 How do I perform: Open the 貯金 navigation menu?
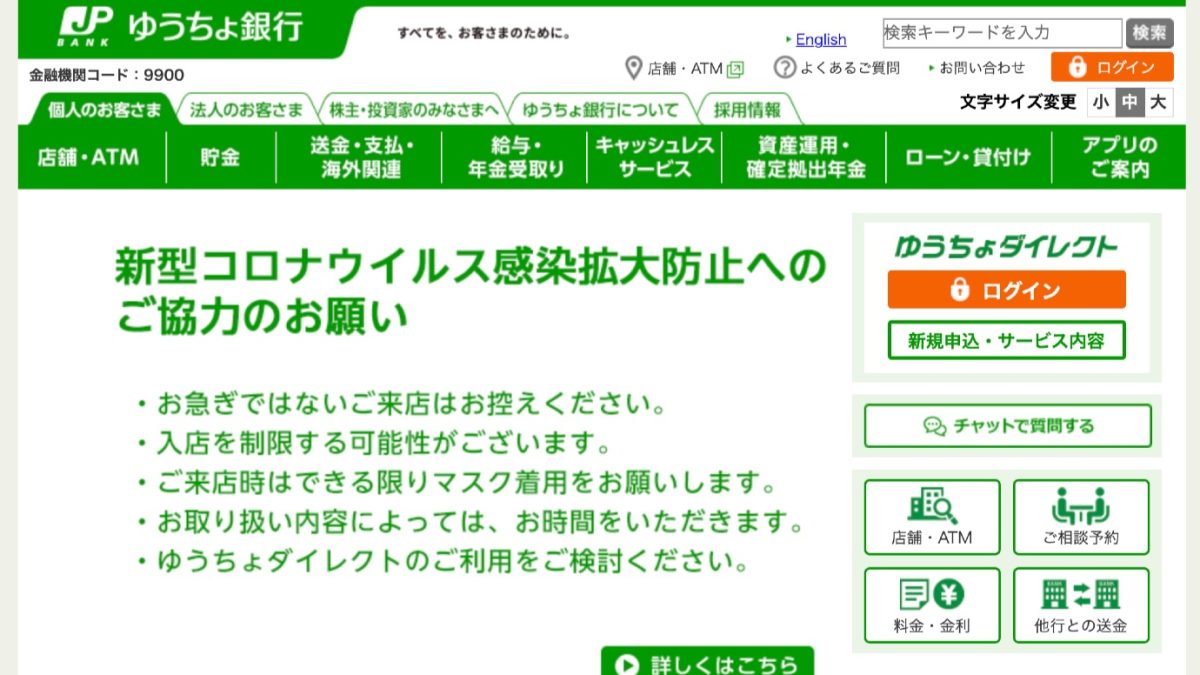click(219, 157)
